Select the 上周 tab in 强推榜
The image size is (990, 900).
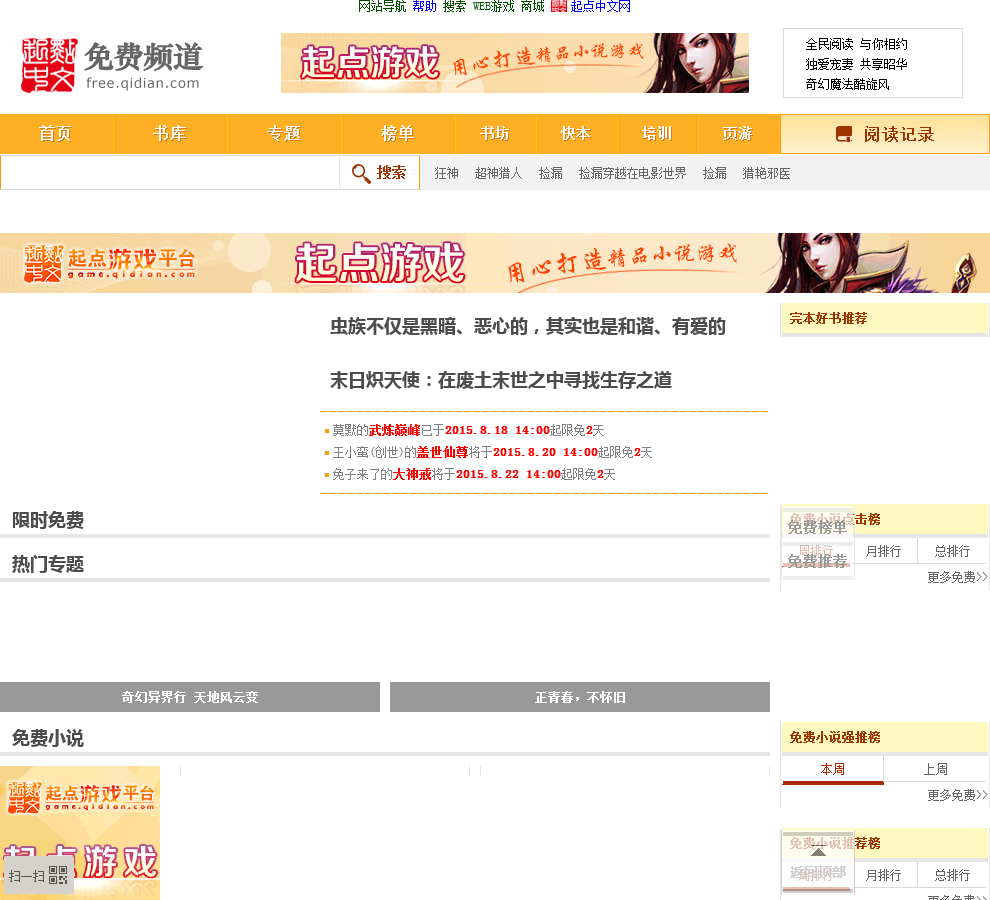[936, 769]
